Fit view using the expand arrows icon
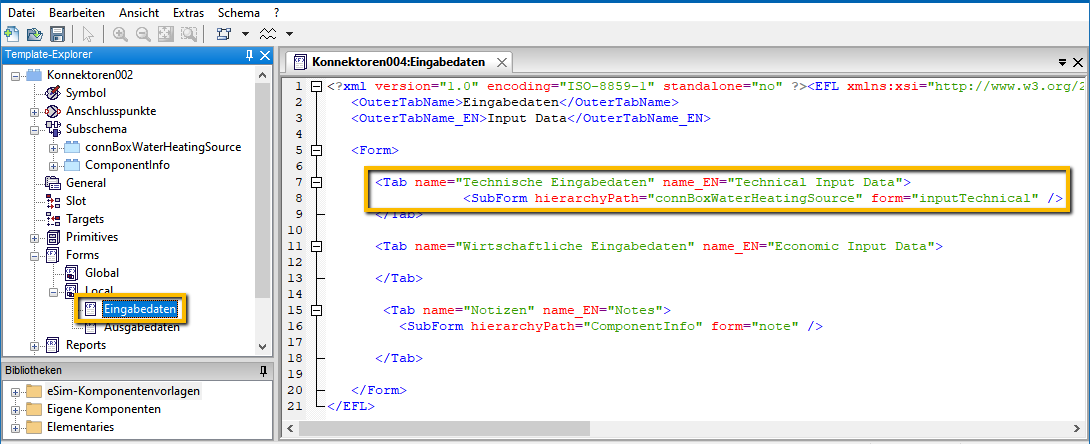 coord(165,33)
